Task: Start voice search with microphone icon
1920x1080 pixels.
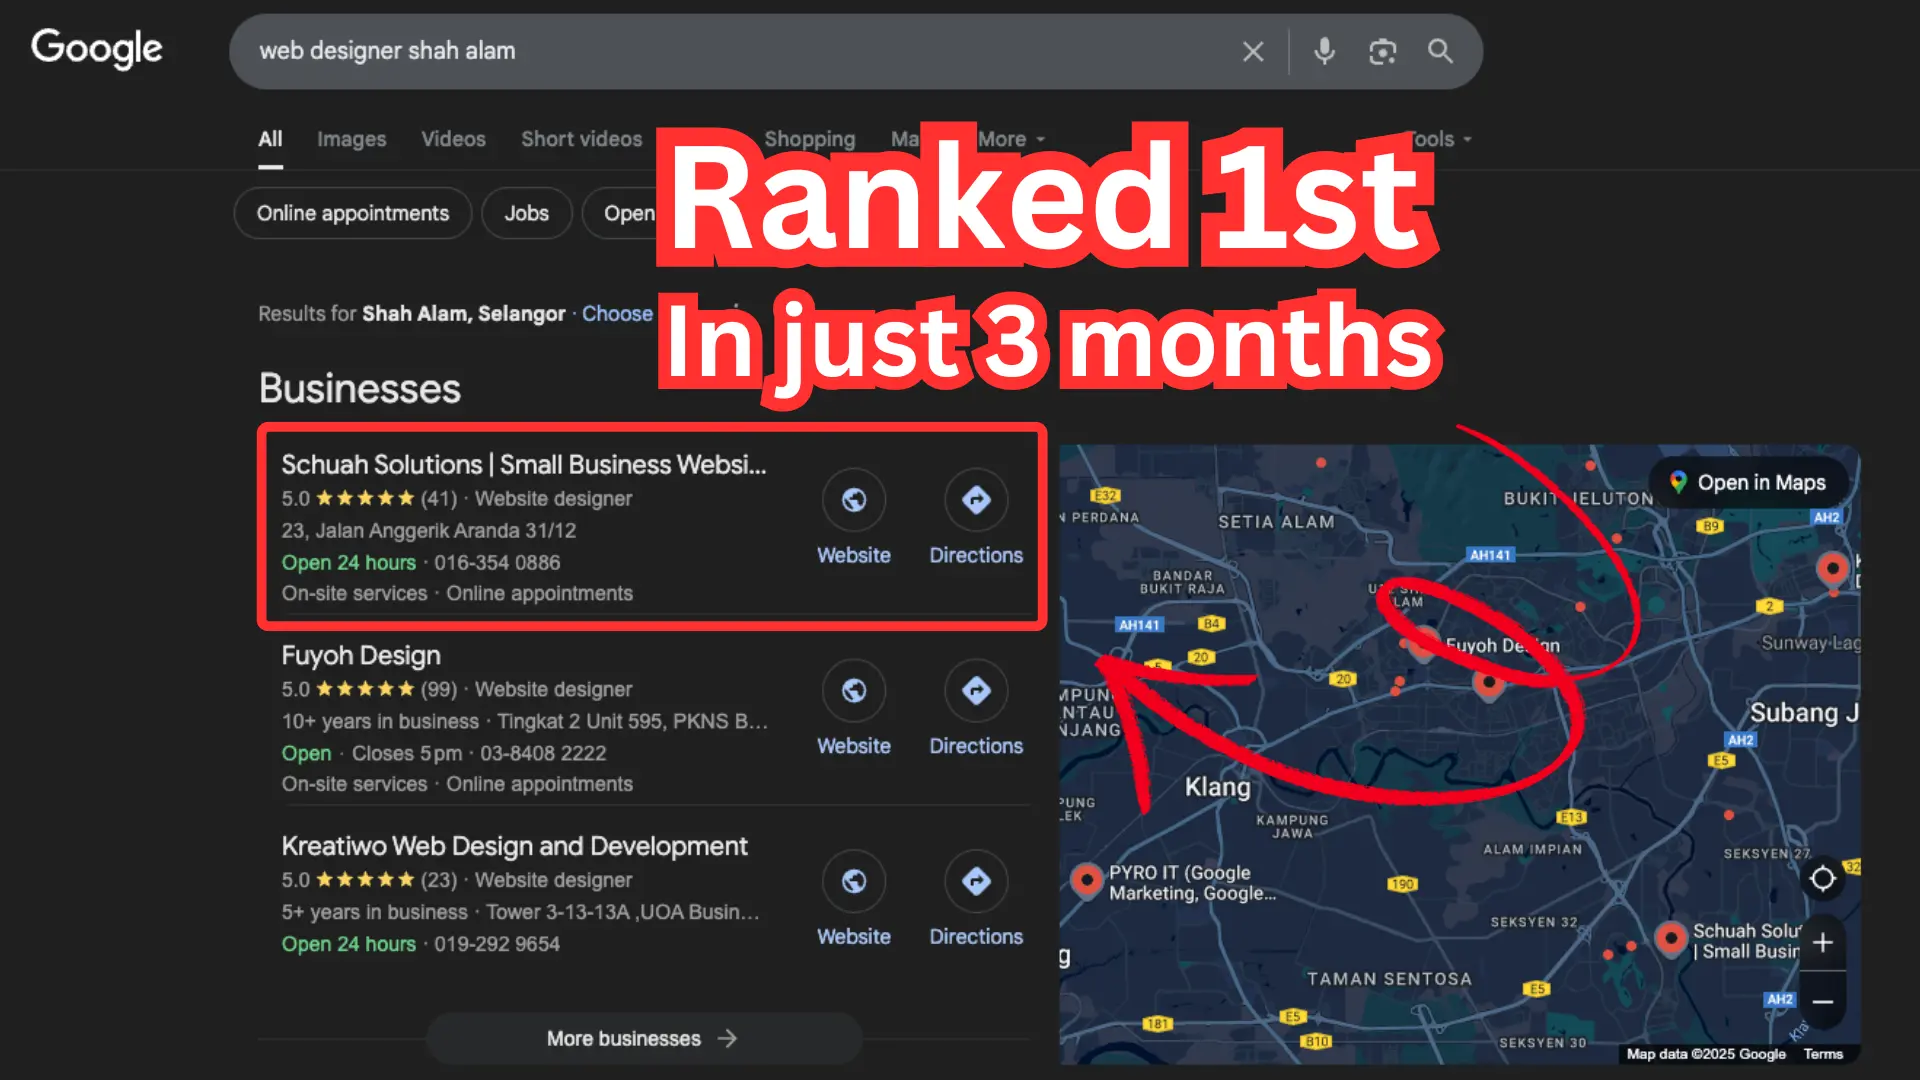Action: (1324, 51)
